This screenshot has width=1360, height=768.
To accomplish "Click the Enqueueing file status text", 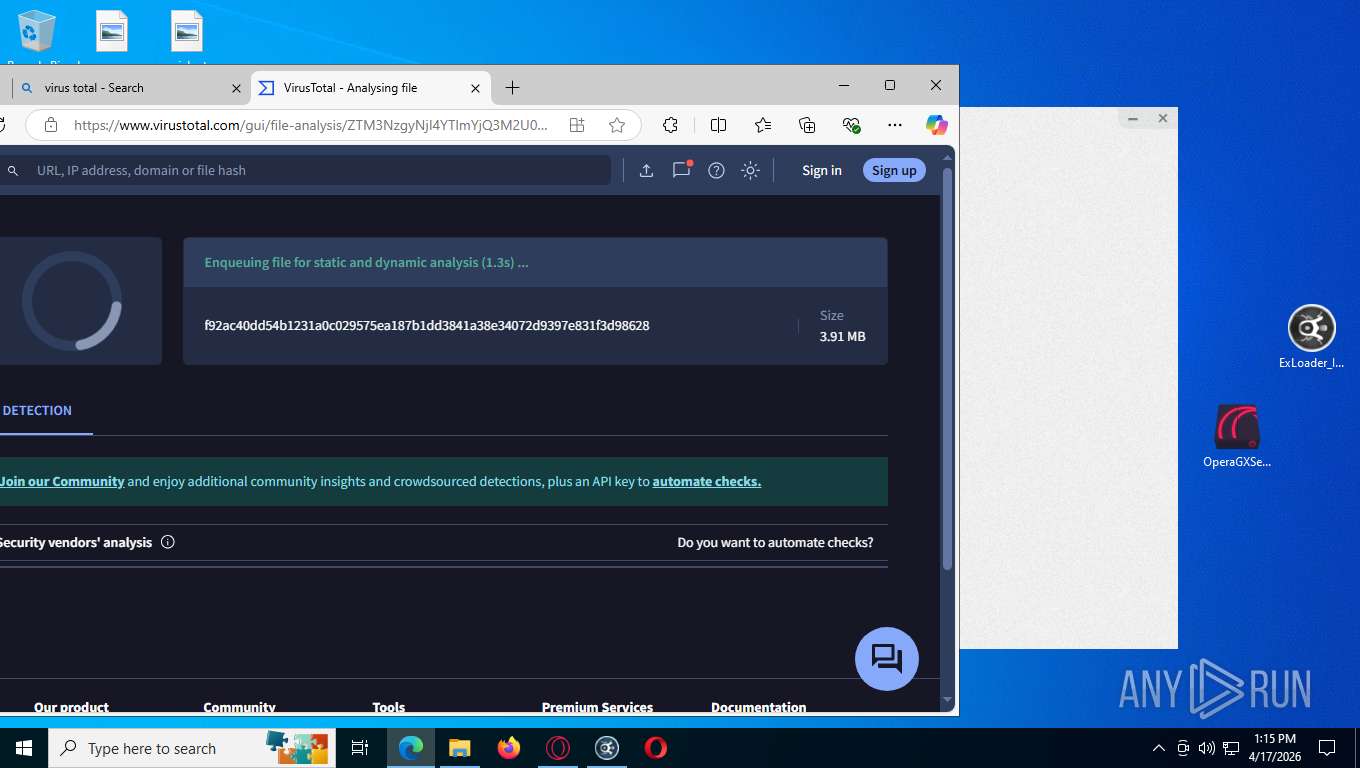I will tap(366, 262).
